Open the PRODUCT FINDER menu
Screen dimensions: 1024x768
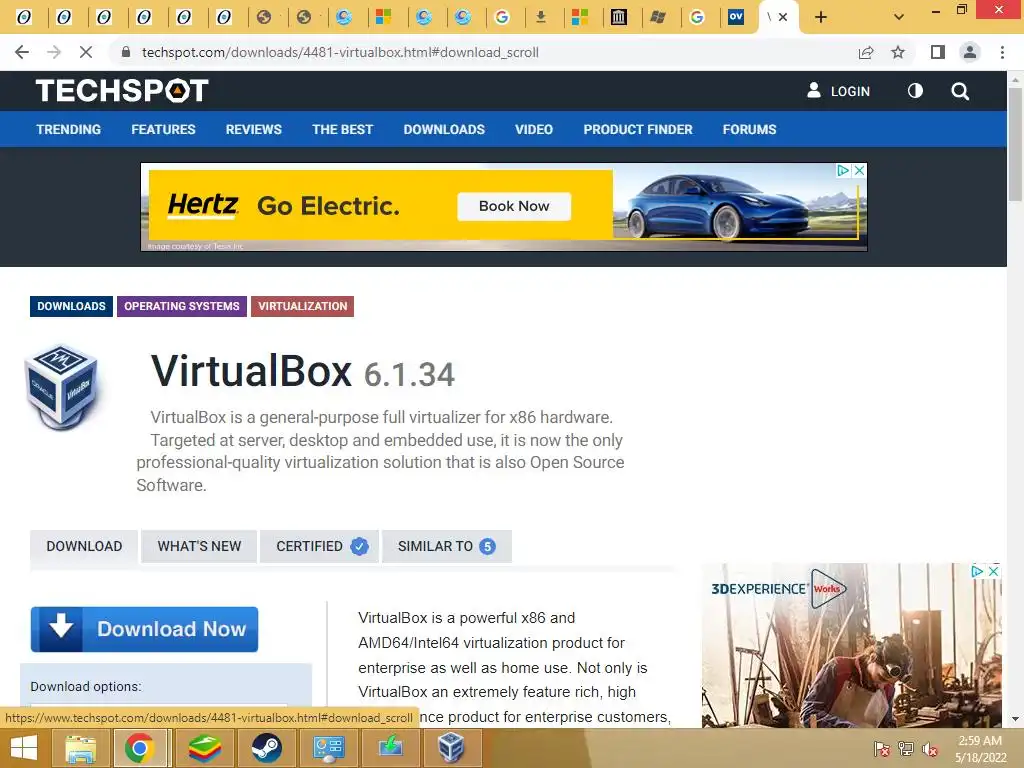point(638,129)
